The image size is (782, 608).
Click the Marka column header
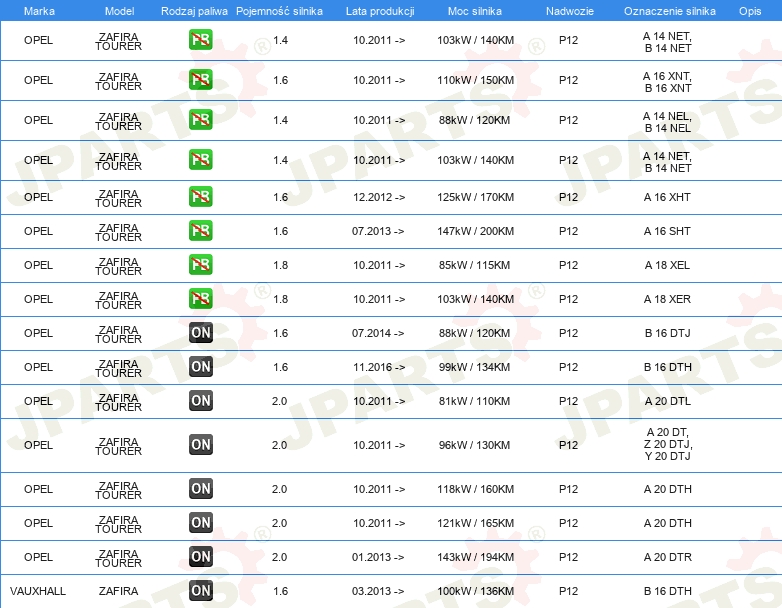point(39,11)
